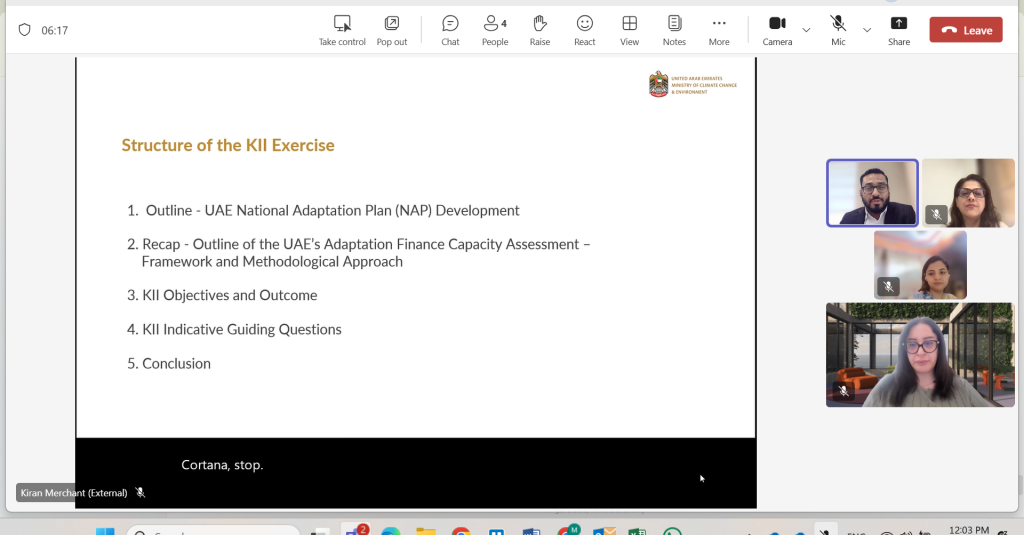Pop out the shared content
The width and height of the screenshot is (1024, 535).
[392, 30]
